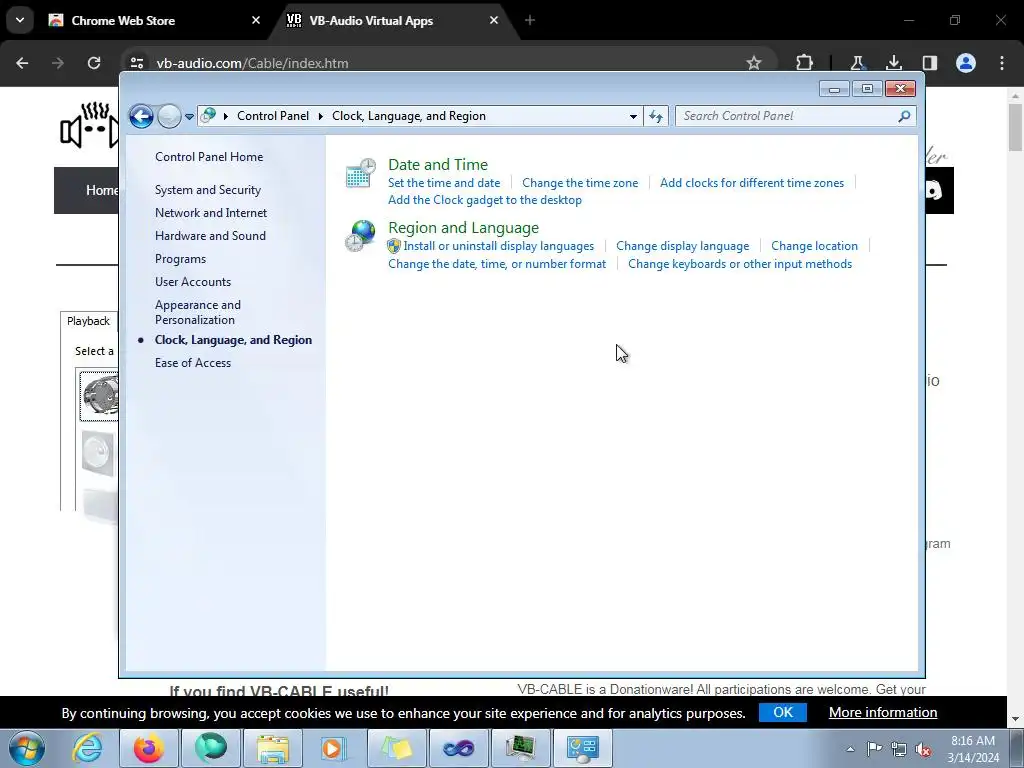Open Windows Media Player taskbar icon
The width and height of the screenshot is (1024, 768).
click(x=333, y=748)
